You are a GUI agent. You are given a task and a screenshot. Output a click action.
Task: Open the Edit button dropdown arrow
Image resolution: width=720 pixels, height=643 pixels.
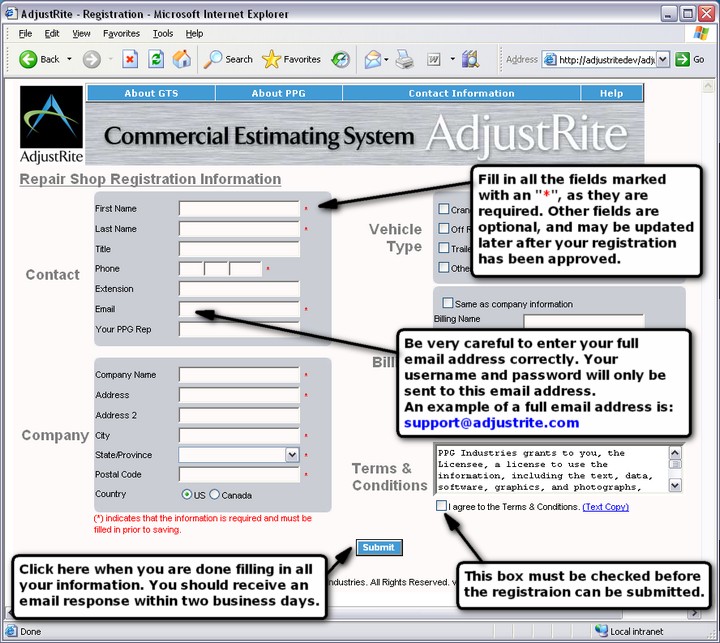[453, 59]
